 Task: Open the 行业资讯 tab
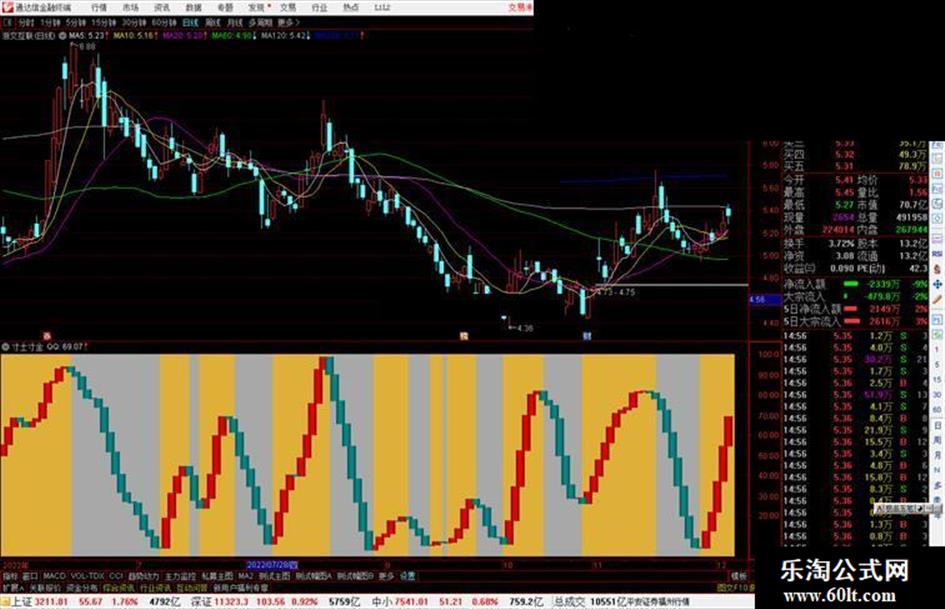pyautogui.click(x=155, y=587)
